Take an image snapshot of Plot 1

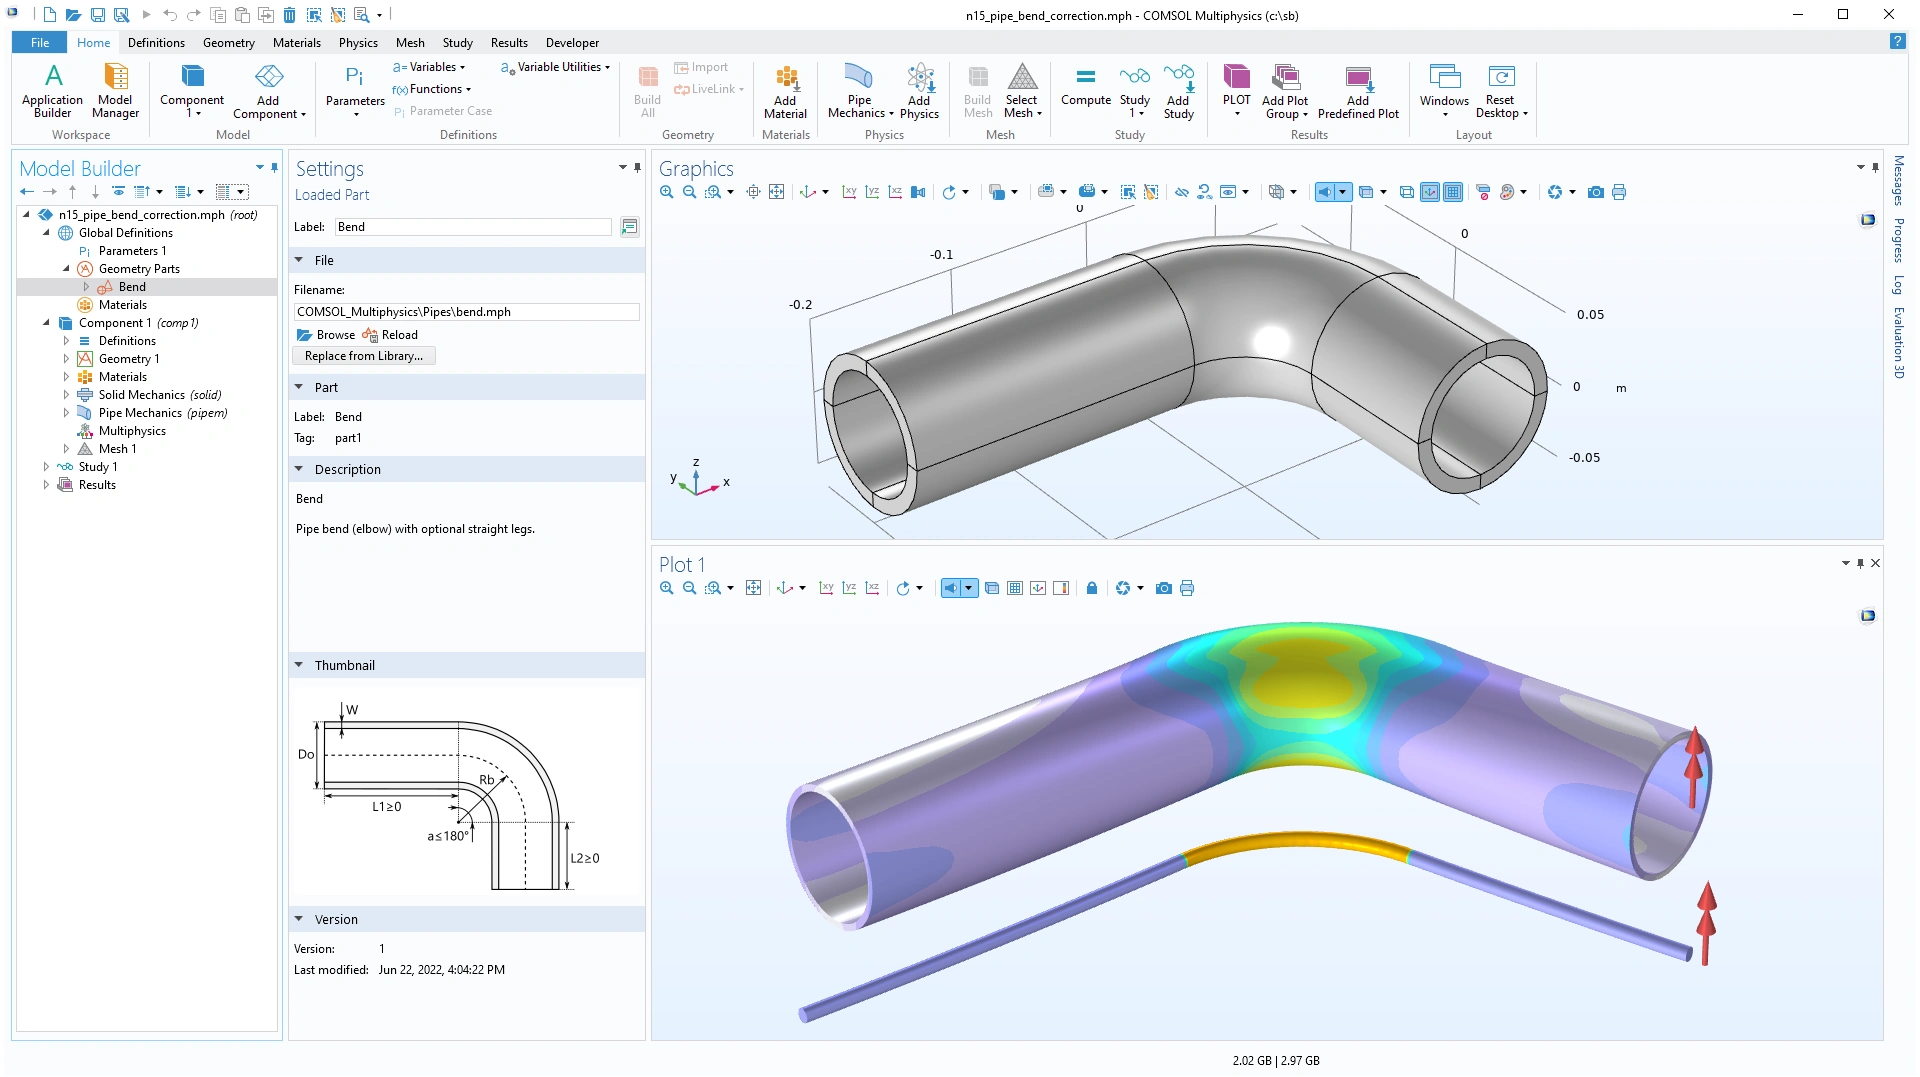[x=1163, y=588]
